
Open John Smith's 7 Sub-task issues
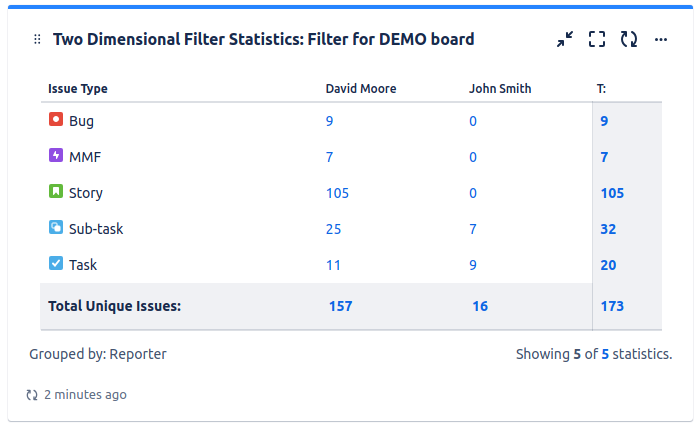[473, 229]
